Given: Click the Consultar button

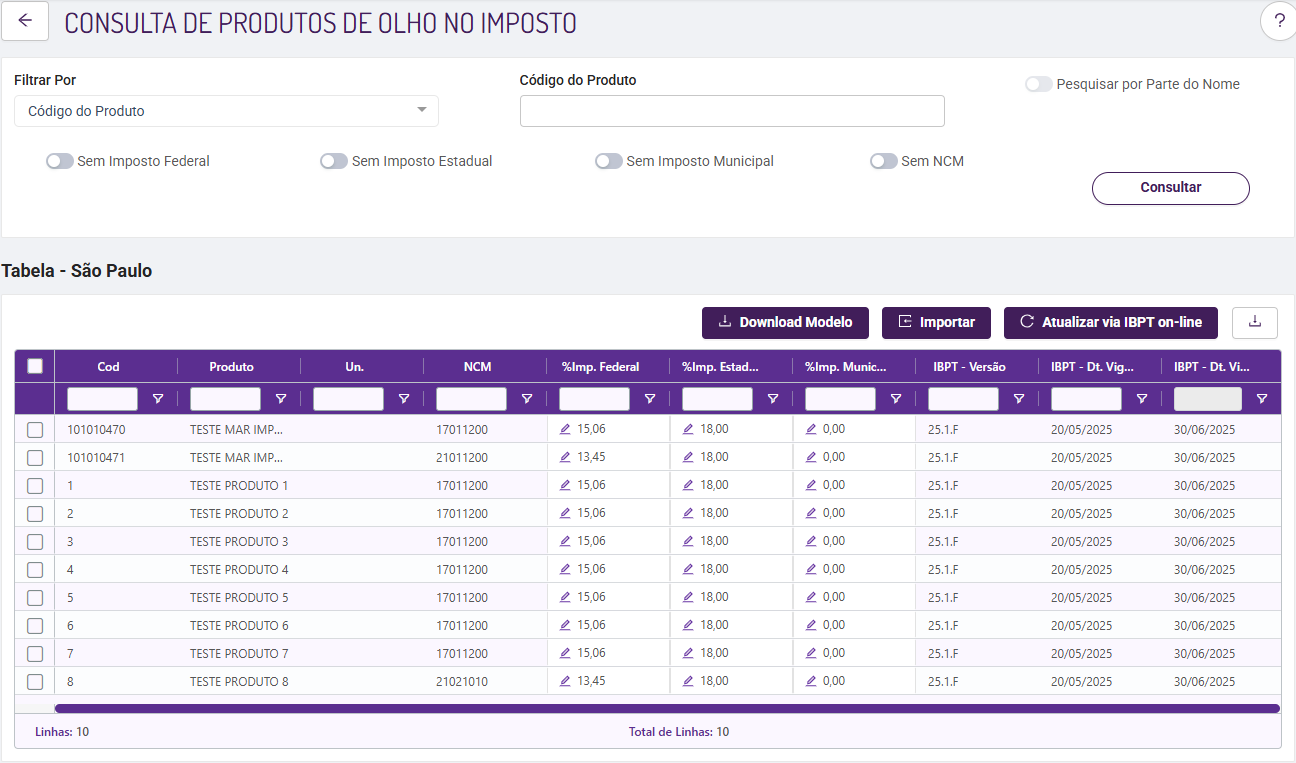Looking at the screenshot, I should (1171, 188).
